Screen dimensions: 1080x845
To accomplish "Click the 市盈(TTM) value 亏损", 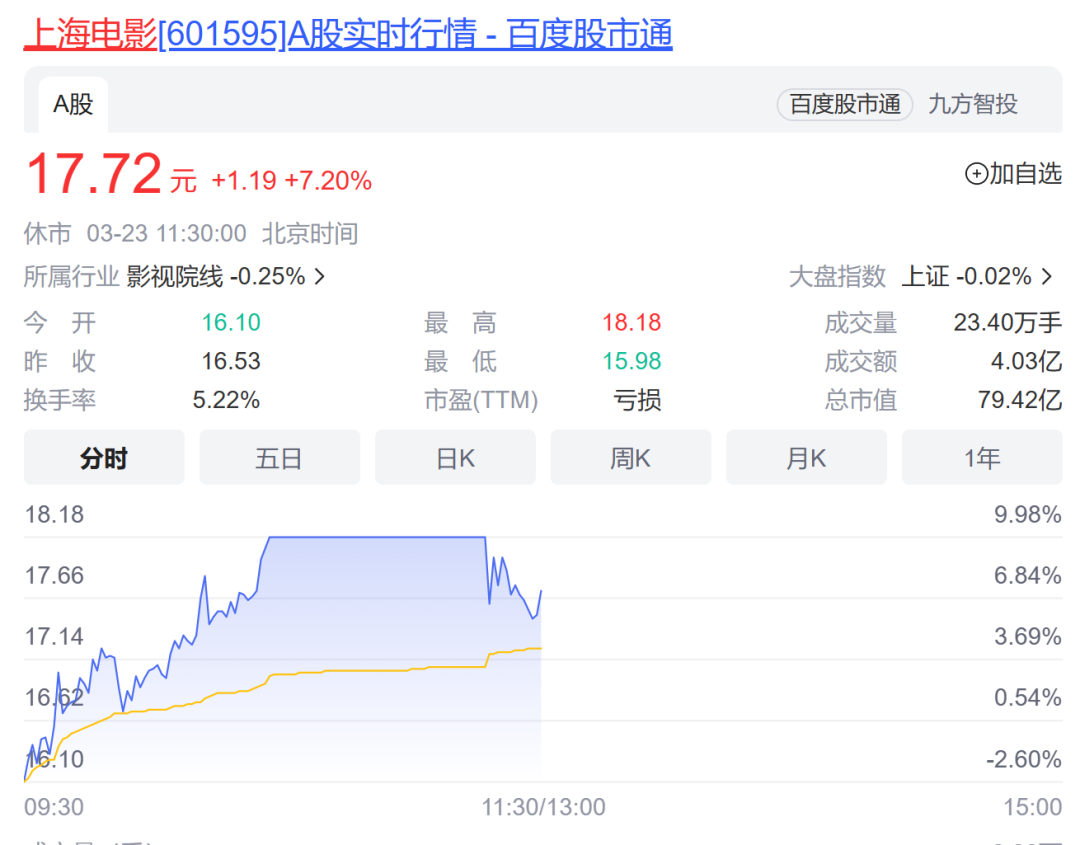I will click(x=637, y=399).
